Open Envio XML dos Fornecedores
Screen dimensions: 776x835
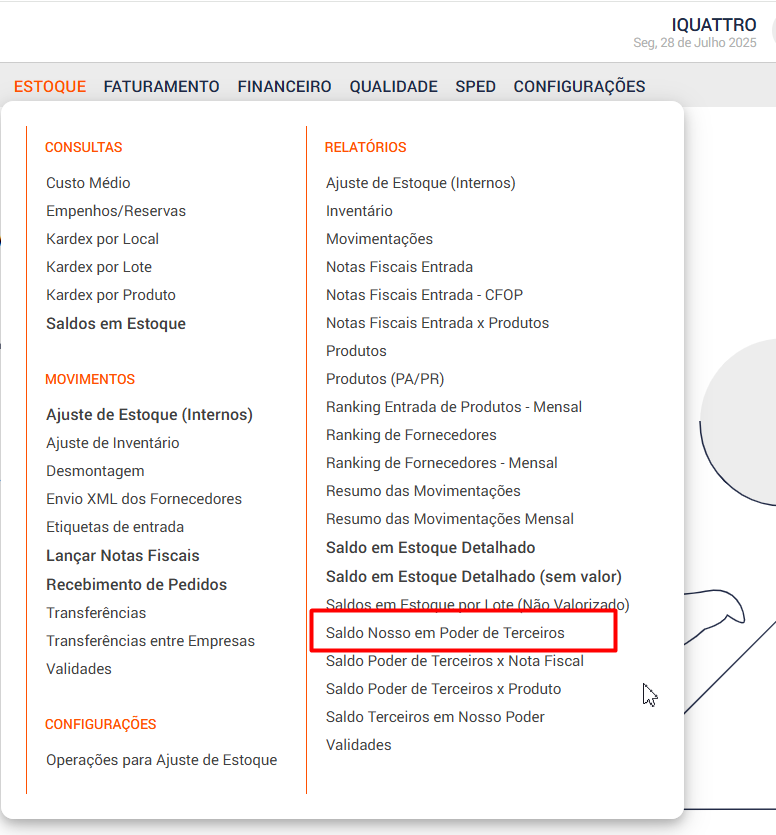(x=144, y=498)
